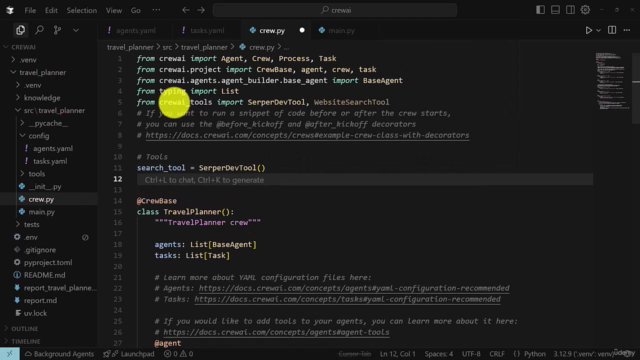Click src in the breadcrumb path

(x=167, y=47)
